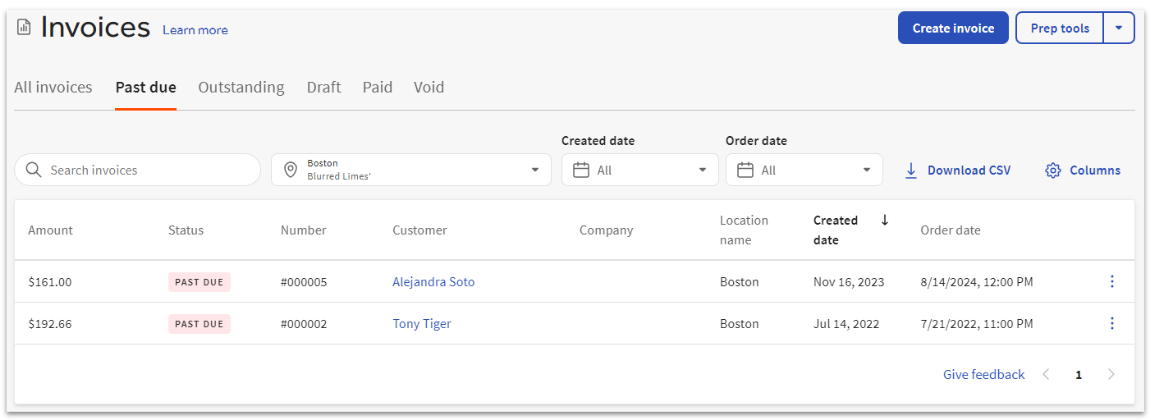Click the Created date sort arrow

(884, 221)
